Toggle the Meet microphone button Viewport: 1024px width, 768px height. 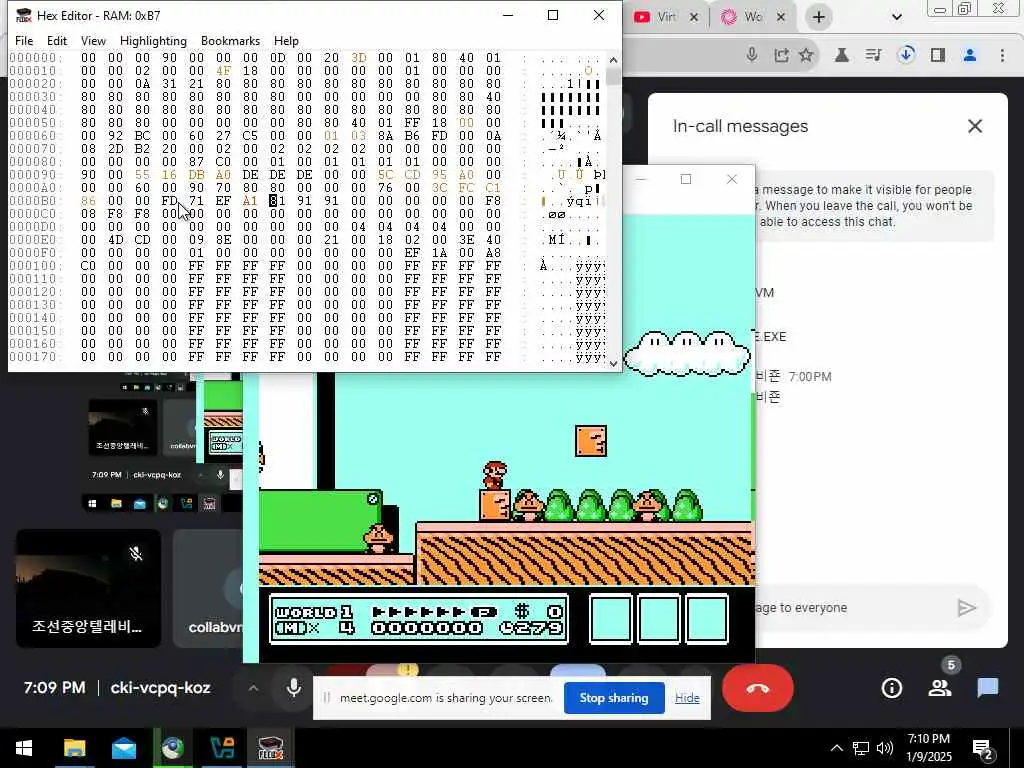coord(294,688)
